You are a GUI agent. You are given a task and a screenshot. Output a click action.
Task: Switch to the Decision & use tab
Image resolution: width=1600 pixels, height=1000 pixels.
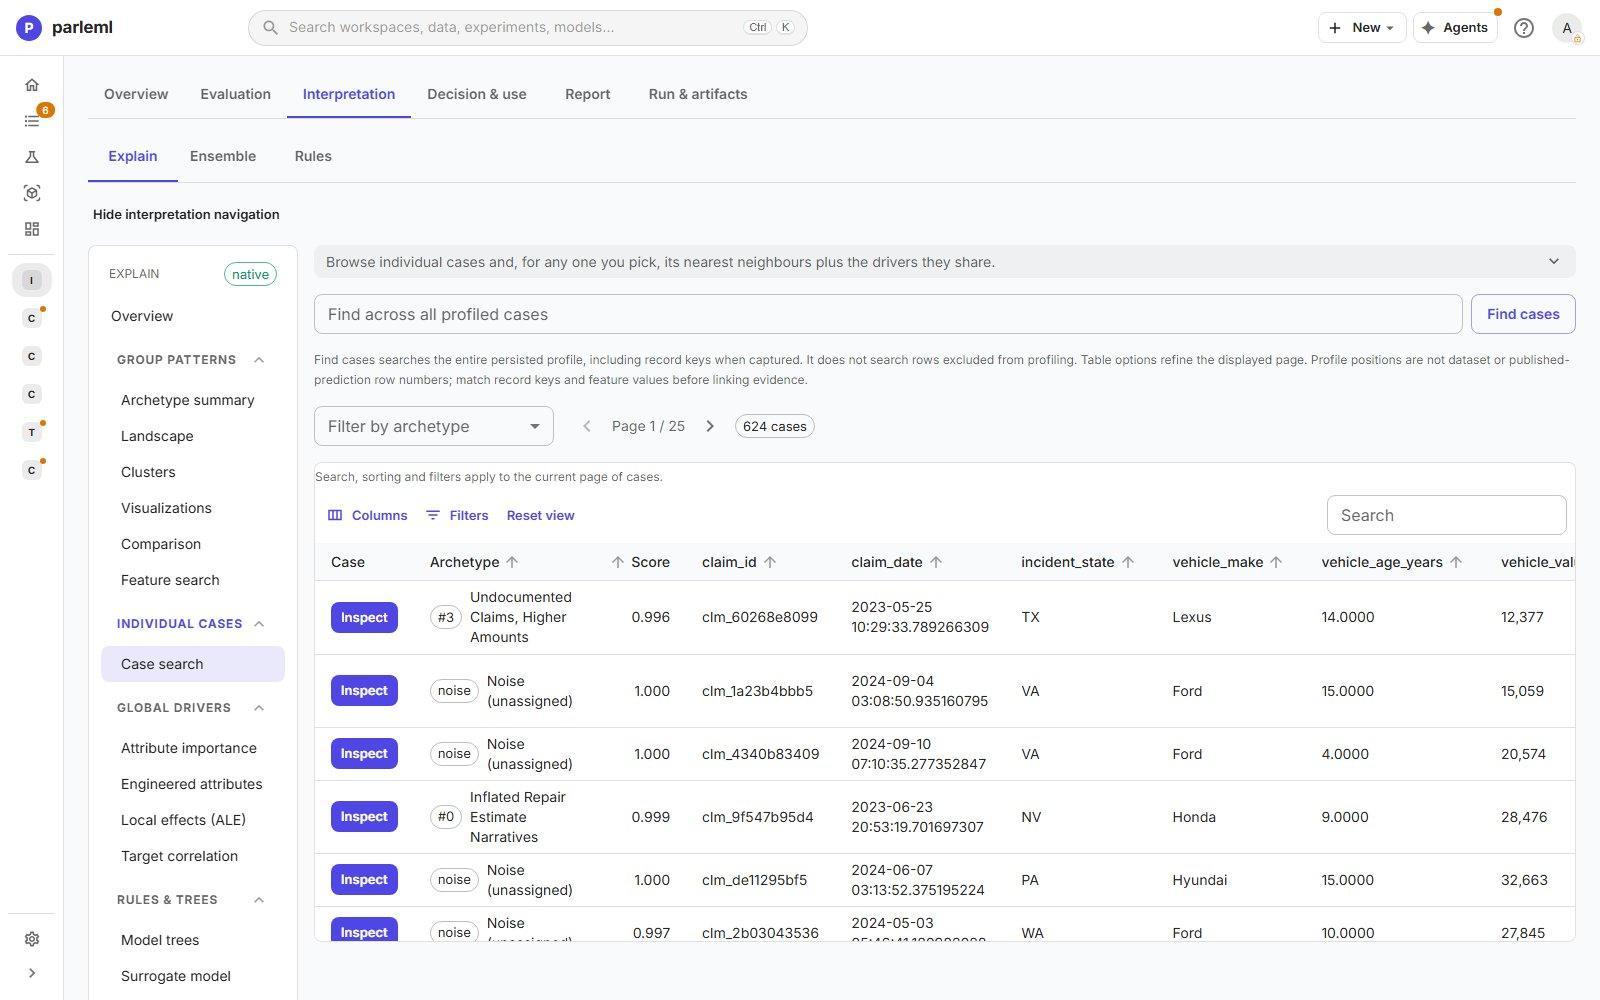[x=477, y=94]
